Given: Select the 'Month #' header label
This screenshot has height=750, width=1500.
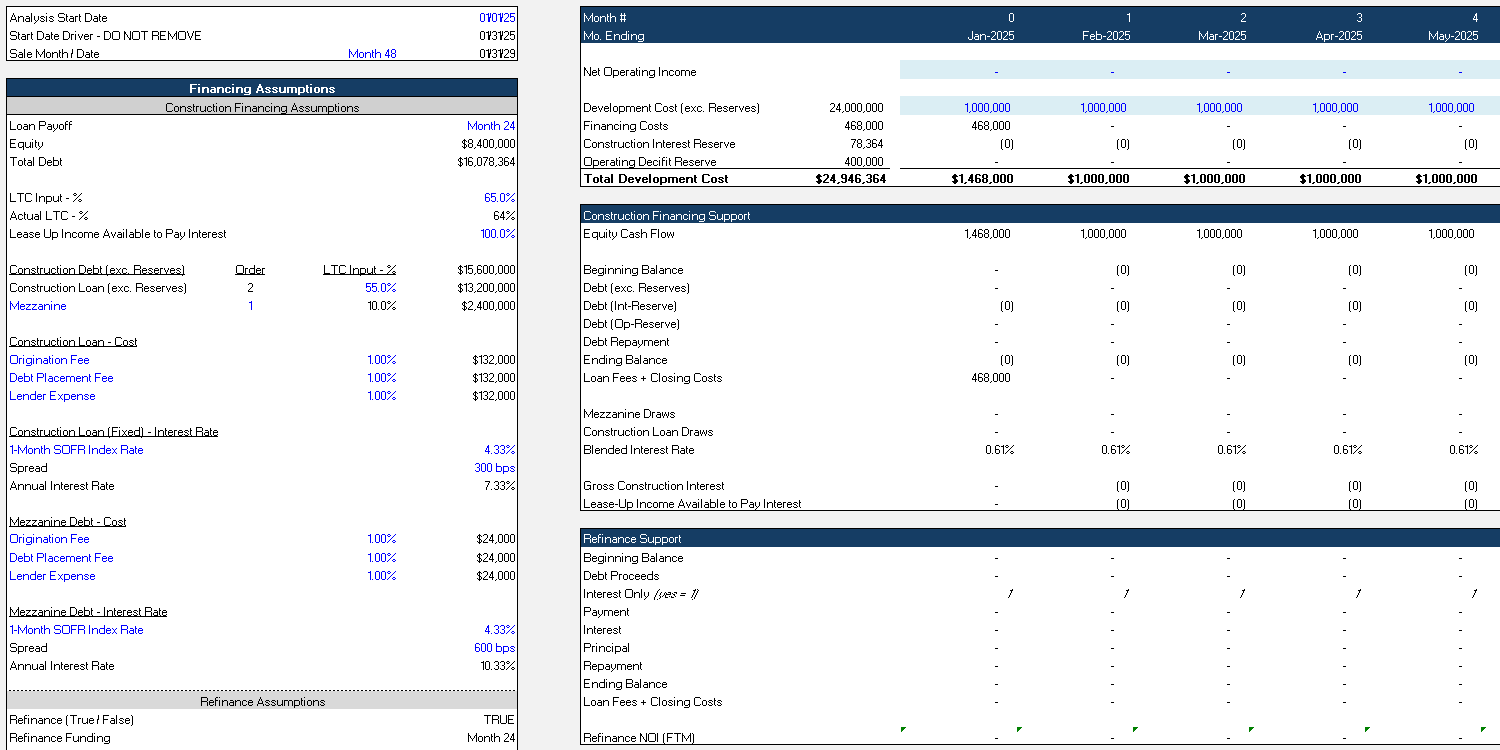Looking at the screenshot, I should (x=605, y=18).
